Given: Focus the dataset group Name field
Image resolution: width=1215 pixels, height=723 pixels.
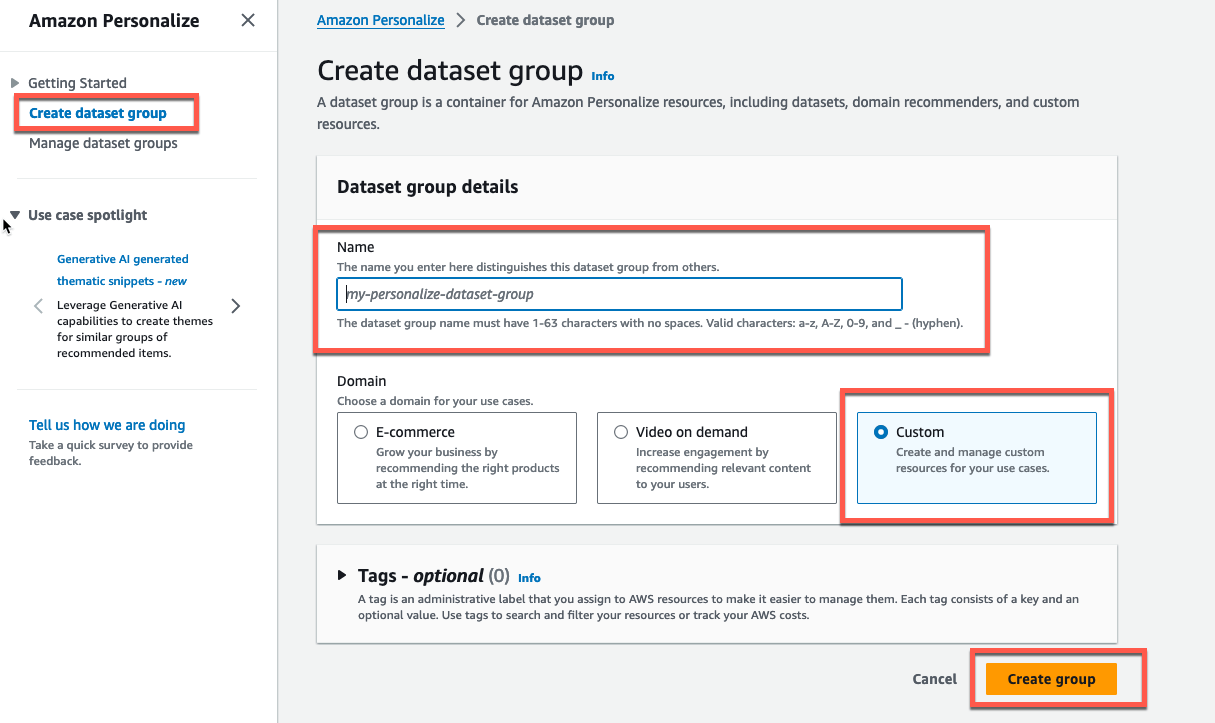Looking at the screenshot, I should [x=620, y=294].
